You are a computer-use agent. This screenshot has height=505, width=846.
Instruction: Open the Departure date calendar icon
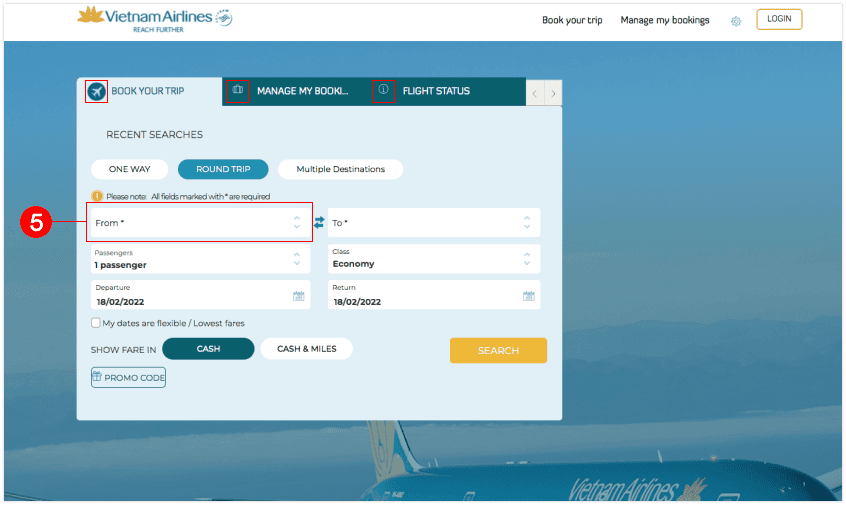(x=298, y=296)
